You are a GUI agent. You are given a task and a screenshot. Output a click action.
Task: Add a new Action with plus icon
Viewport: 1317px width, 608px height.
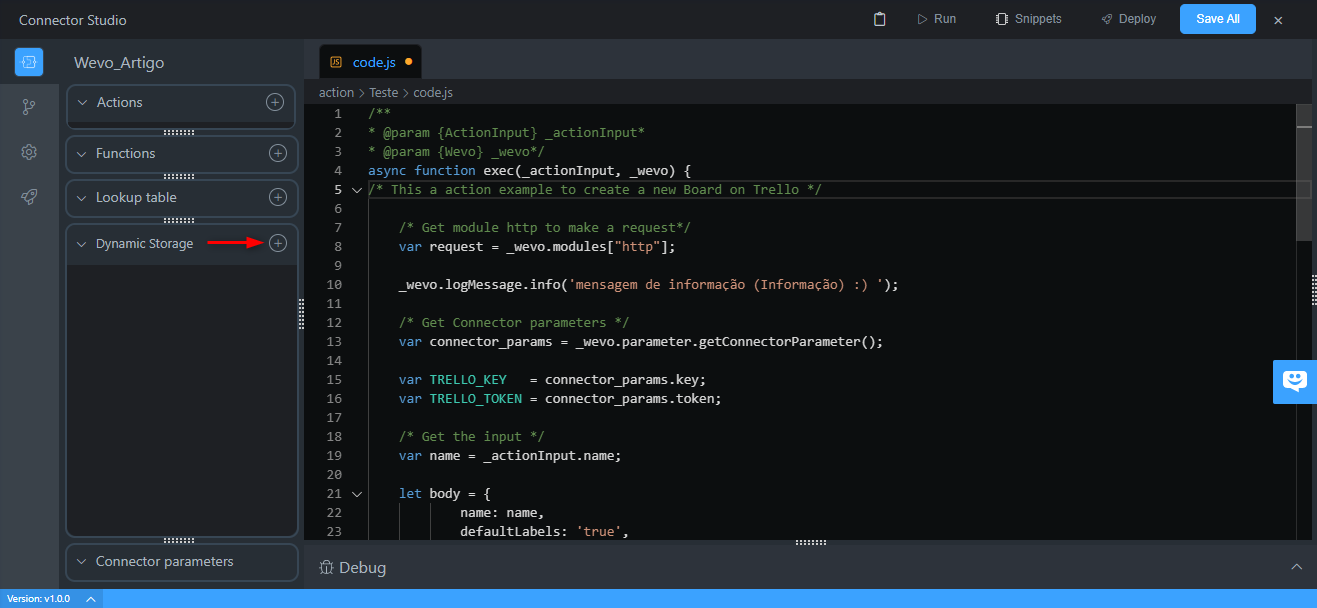[274, 102]
